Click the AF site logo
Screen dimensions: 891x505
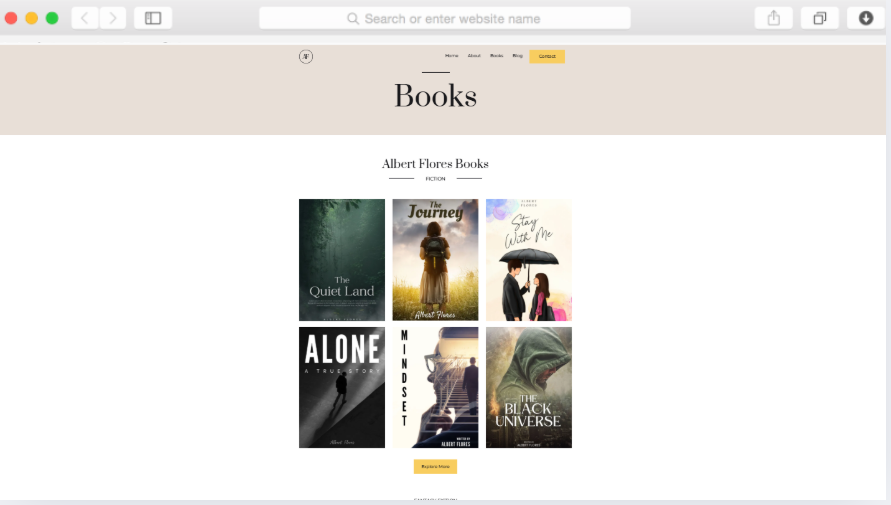point(306,56)
